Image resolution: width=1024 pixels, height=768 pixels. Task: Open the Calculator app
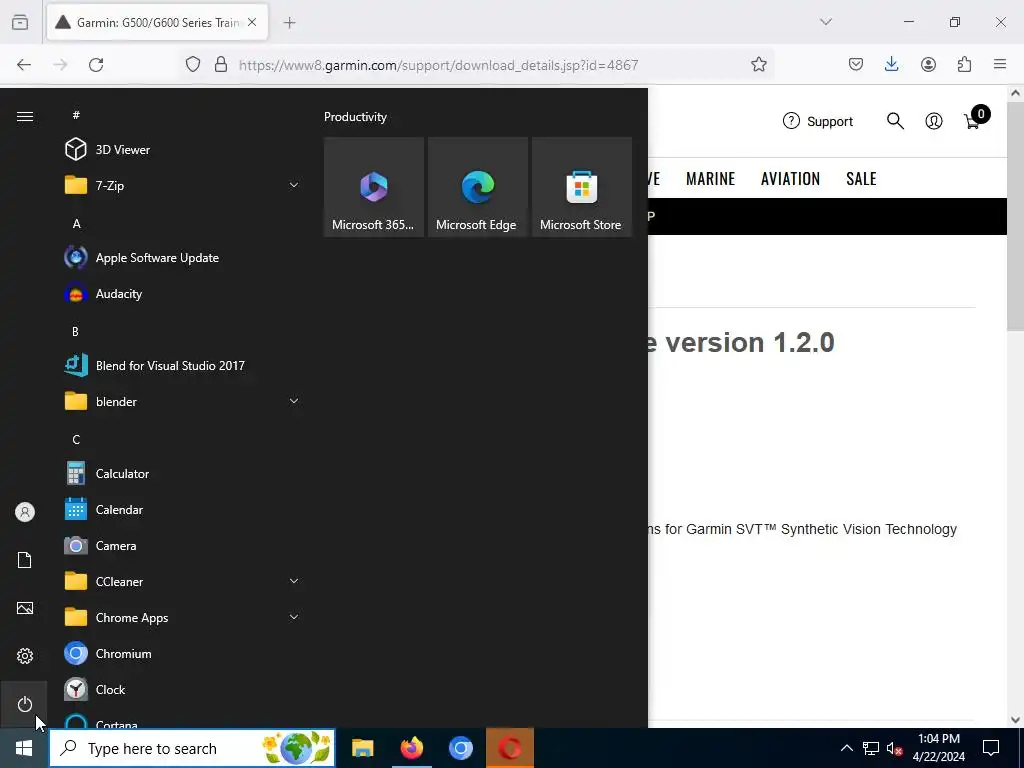[183, 473]
